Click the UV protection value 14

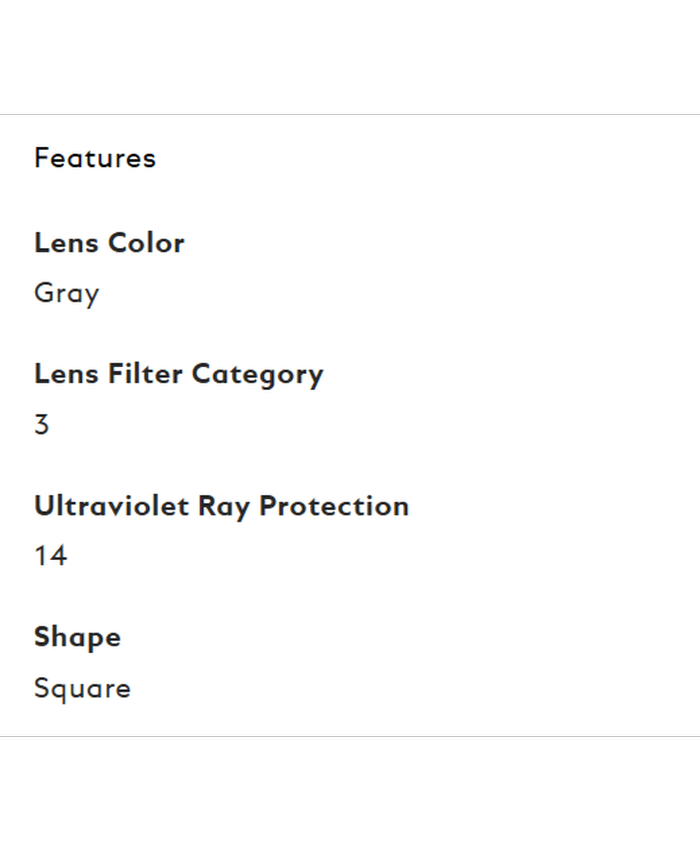[x=50, y=556]
